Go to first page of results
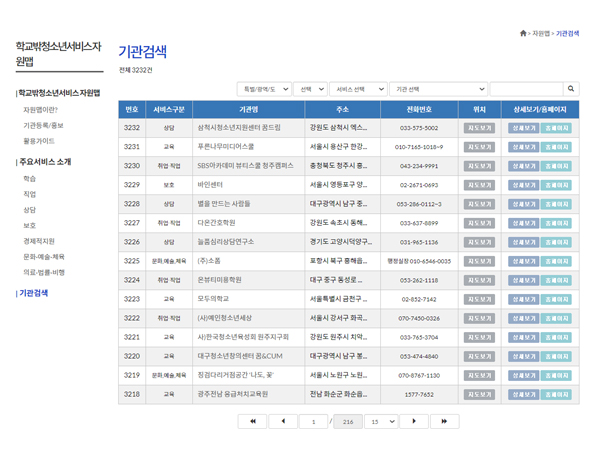The height and width of the screenshot is (450, 600). click(253, 421)
